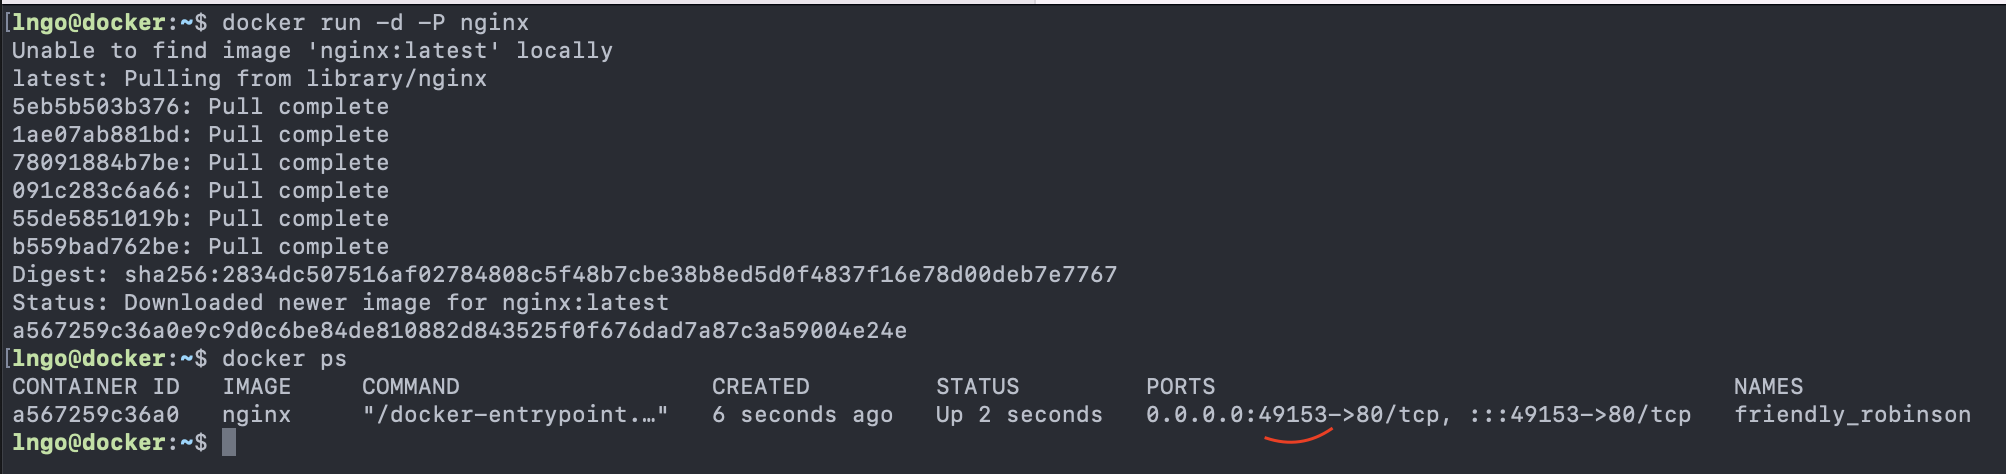Click the "6 seconds ago" created value

tap(802, 415)
